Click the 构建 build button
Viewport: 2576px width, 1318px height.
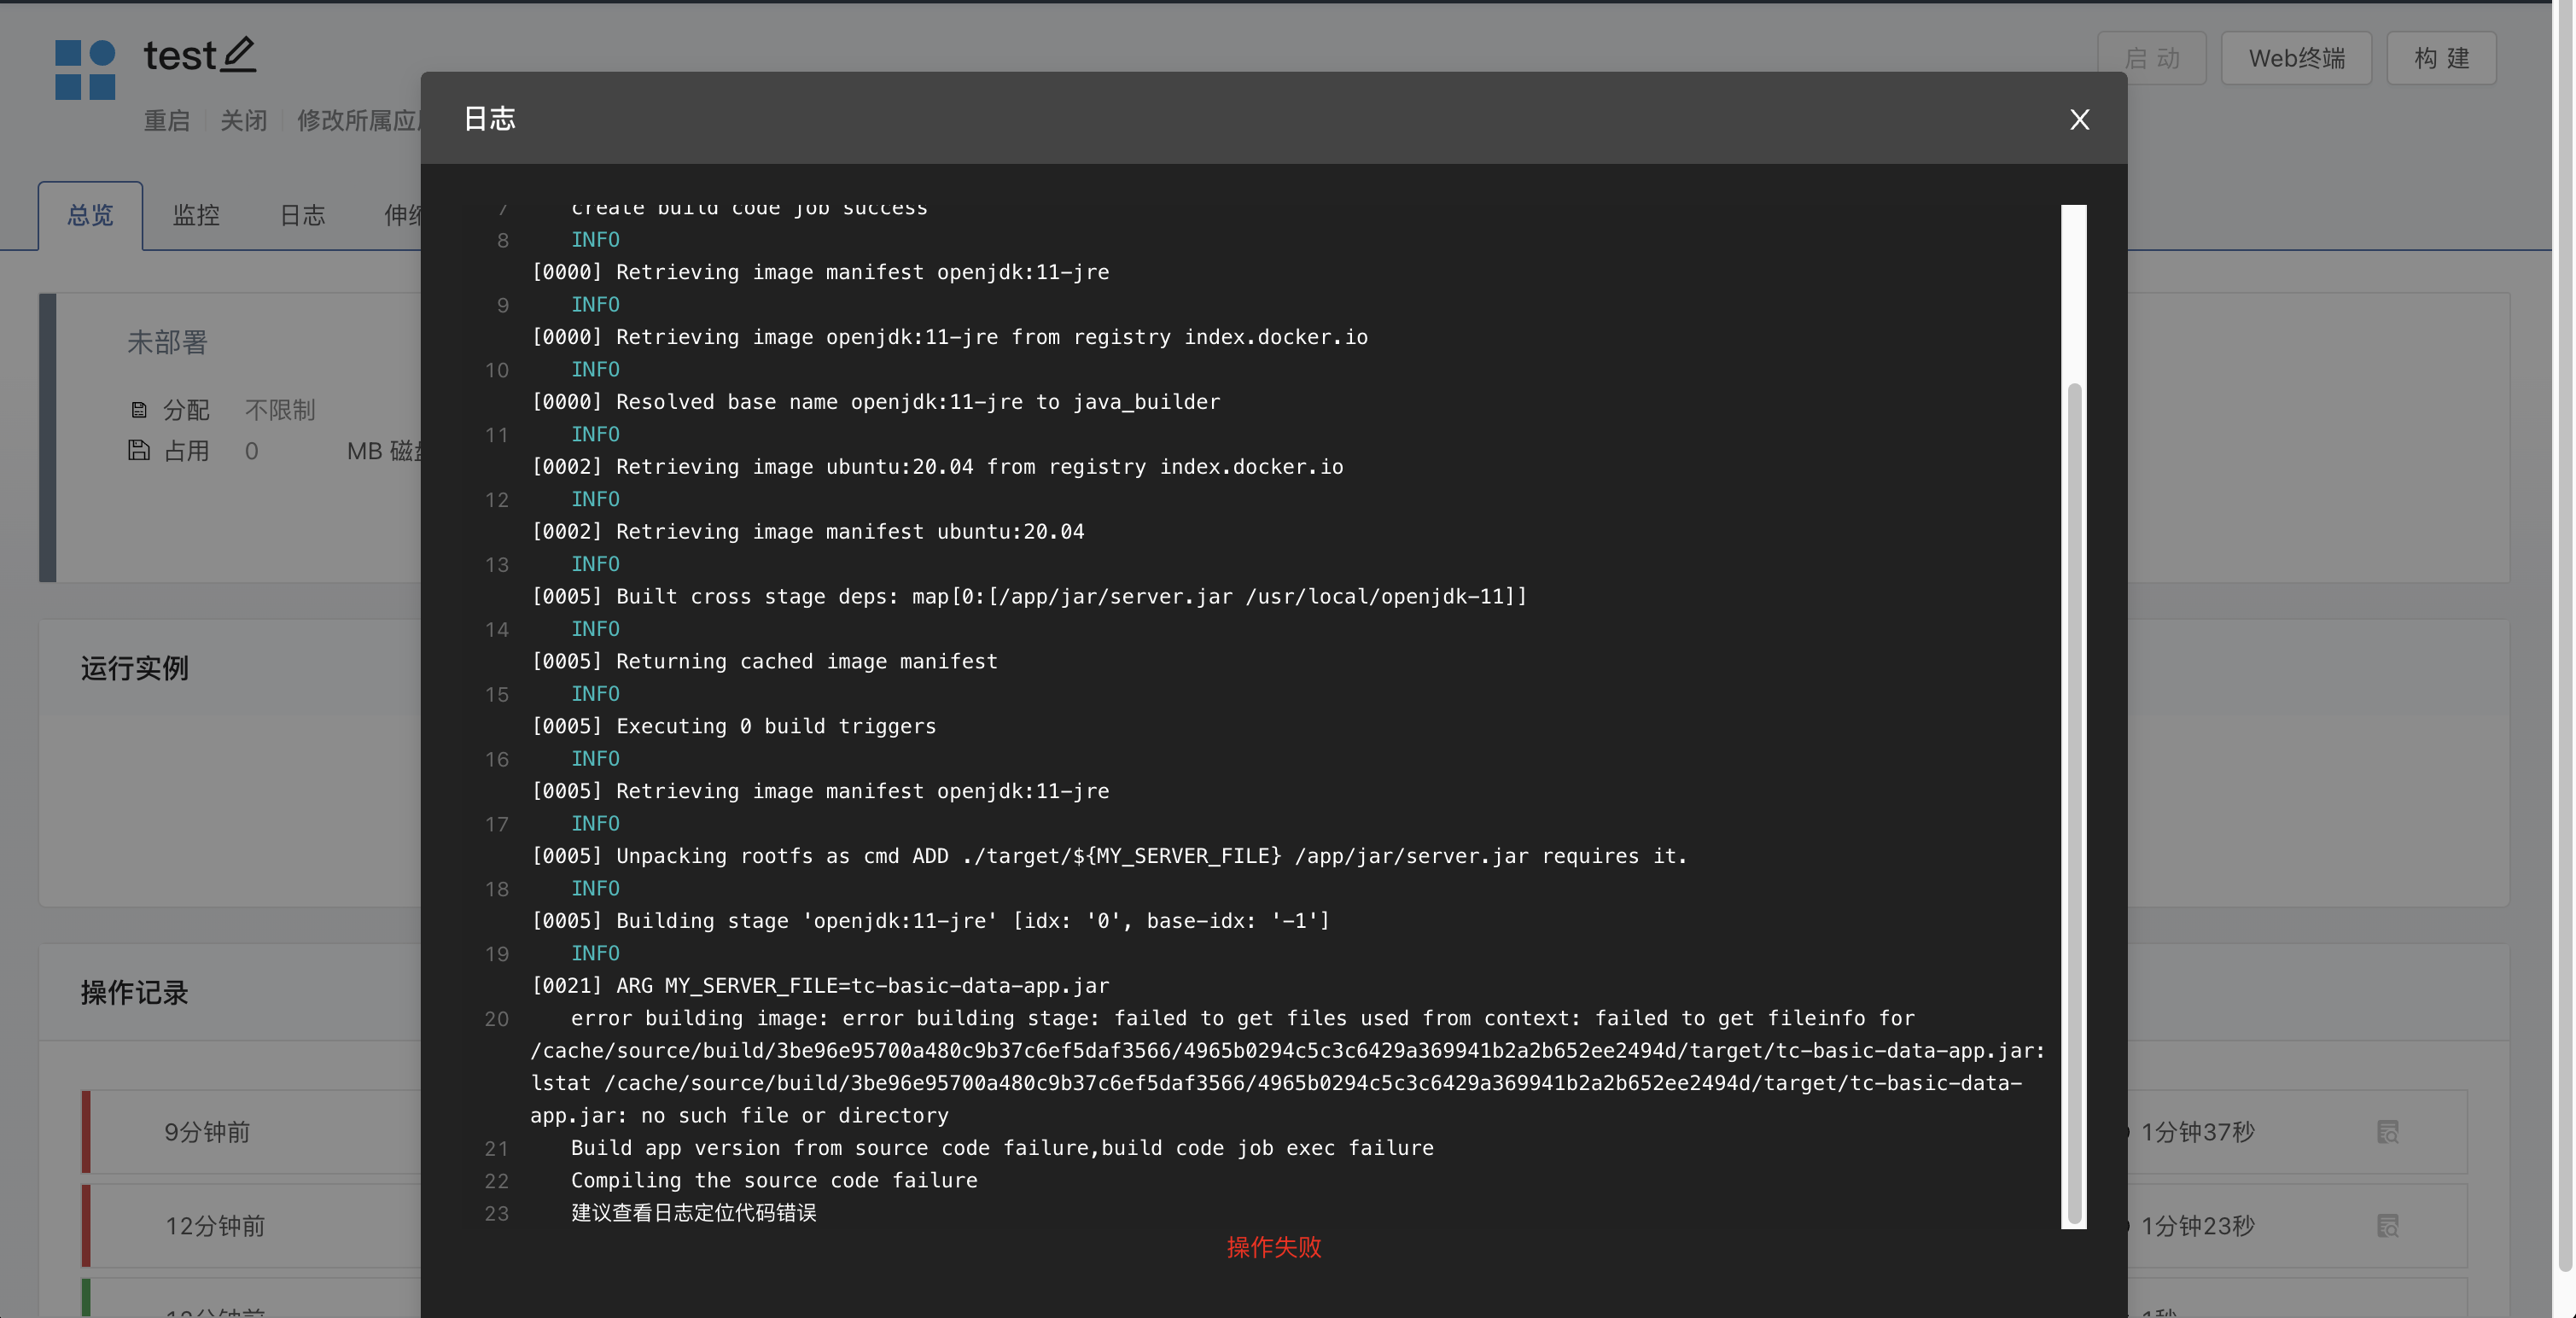pyautogui.click(x=2440, y=57)
